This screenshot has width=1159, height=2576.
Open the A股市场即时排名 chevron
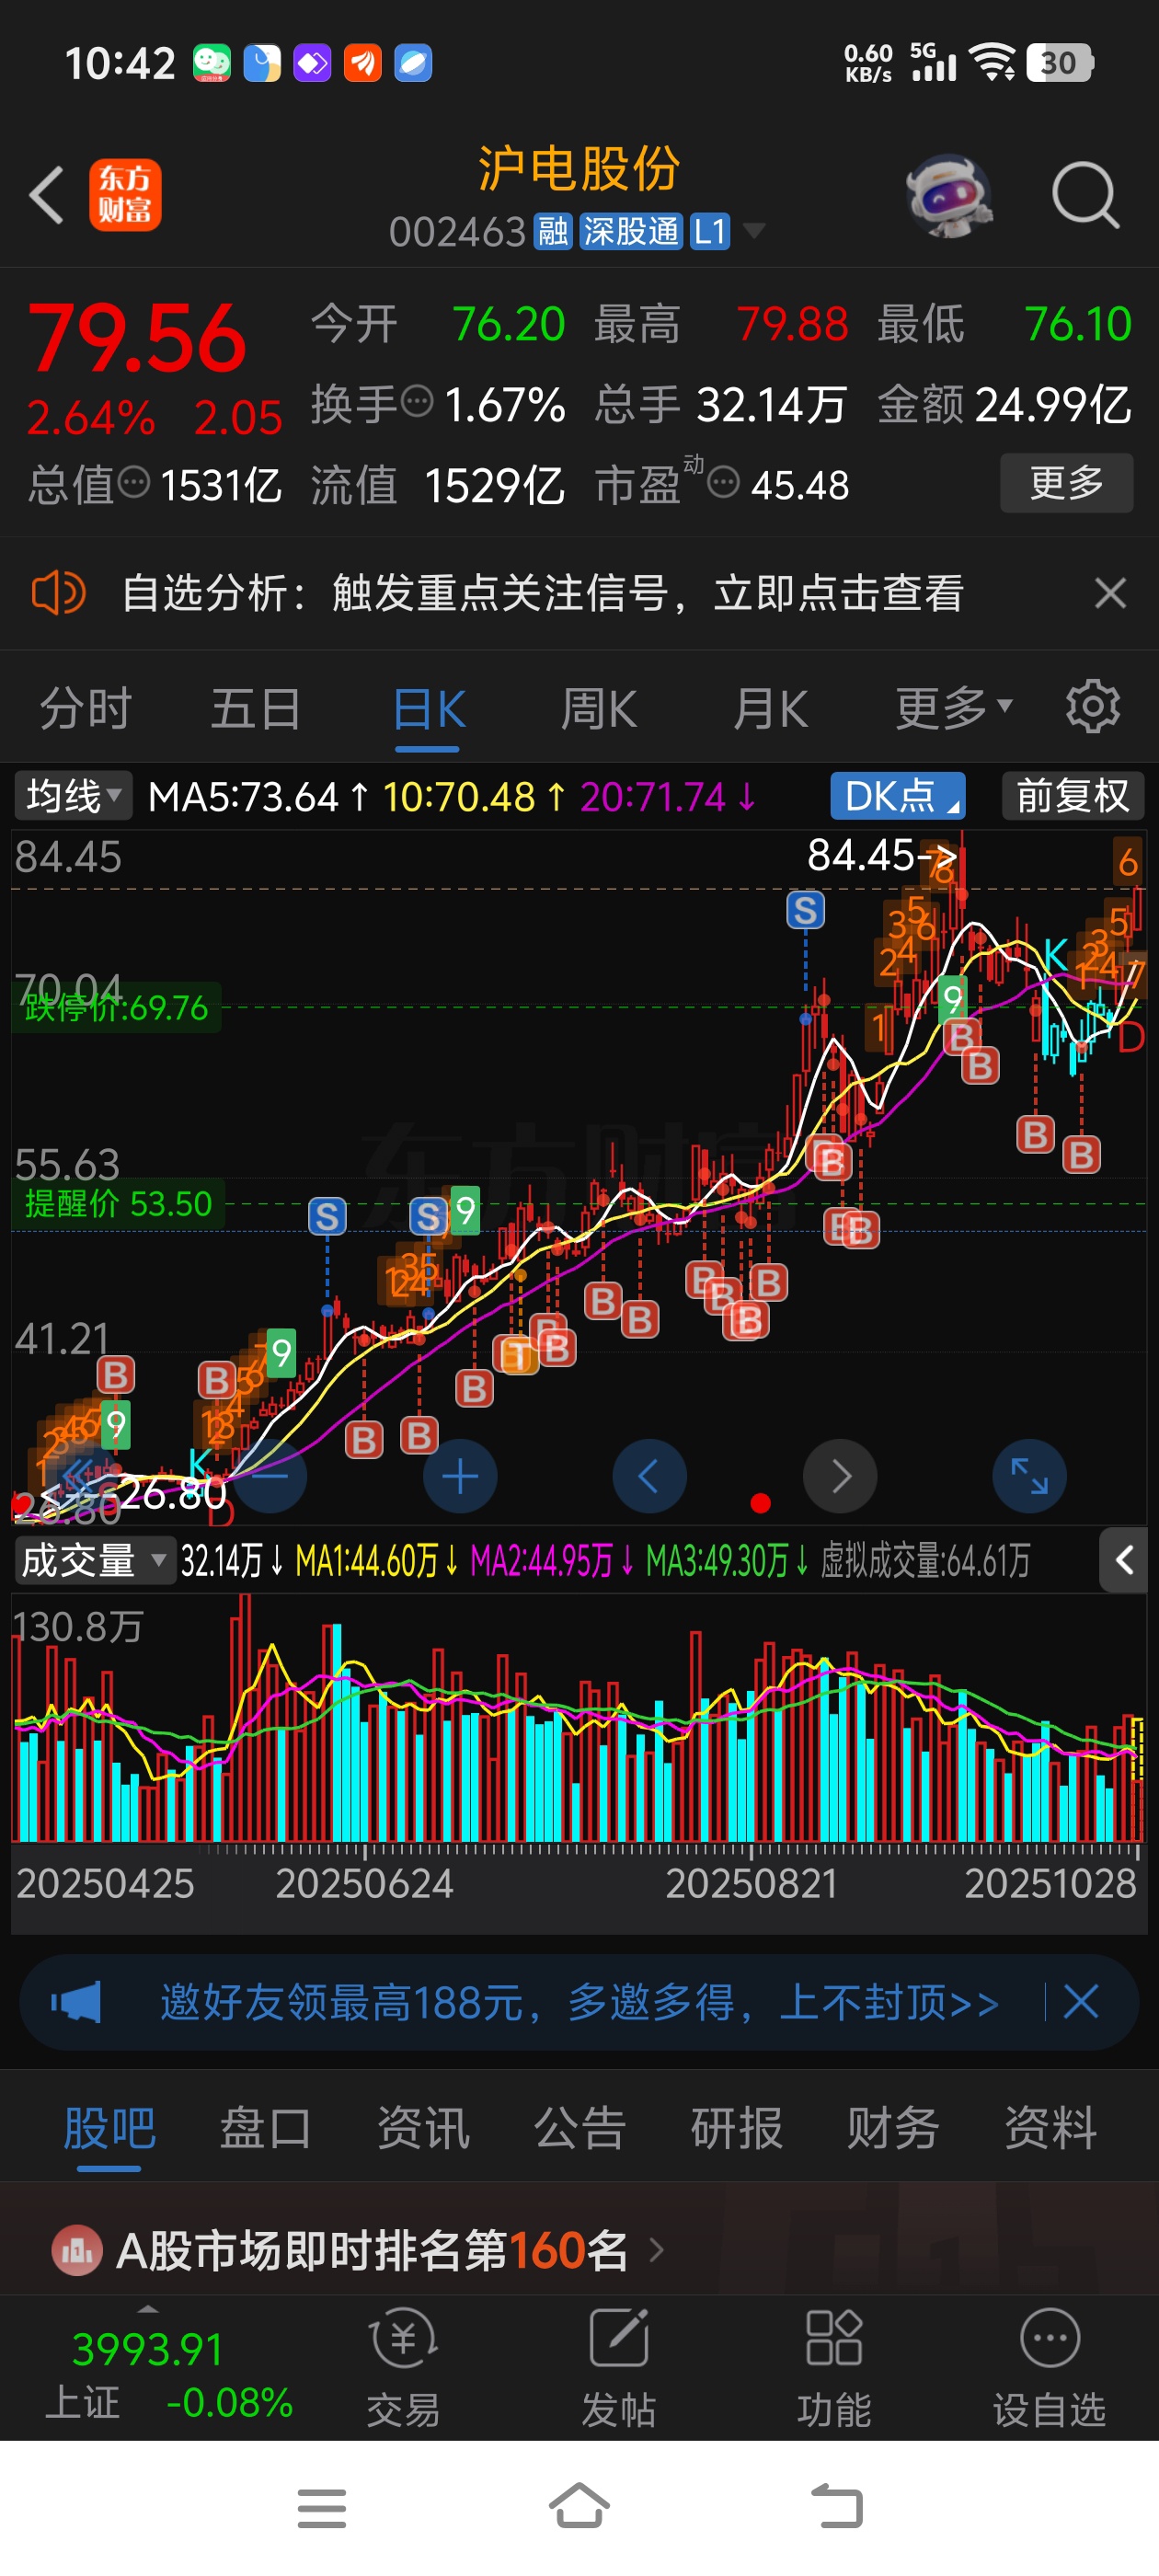656,2250
